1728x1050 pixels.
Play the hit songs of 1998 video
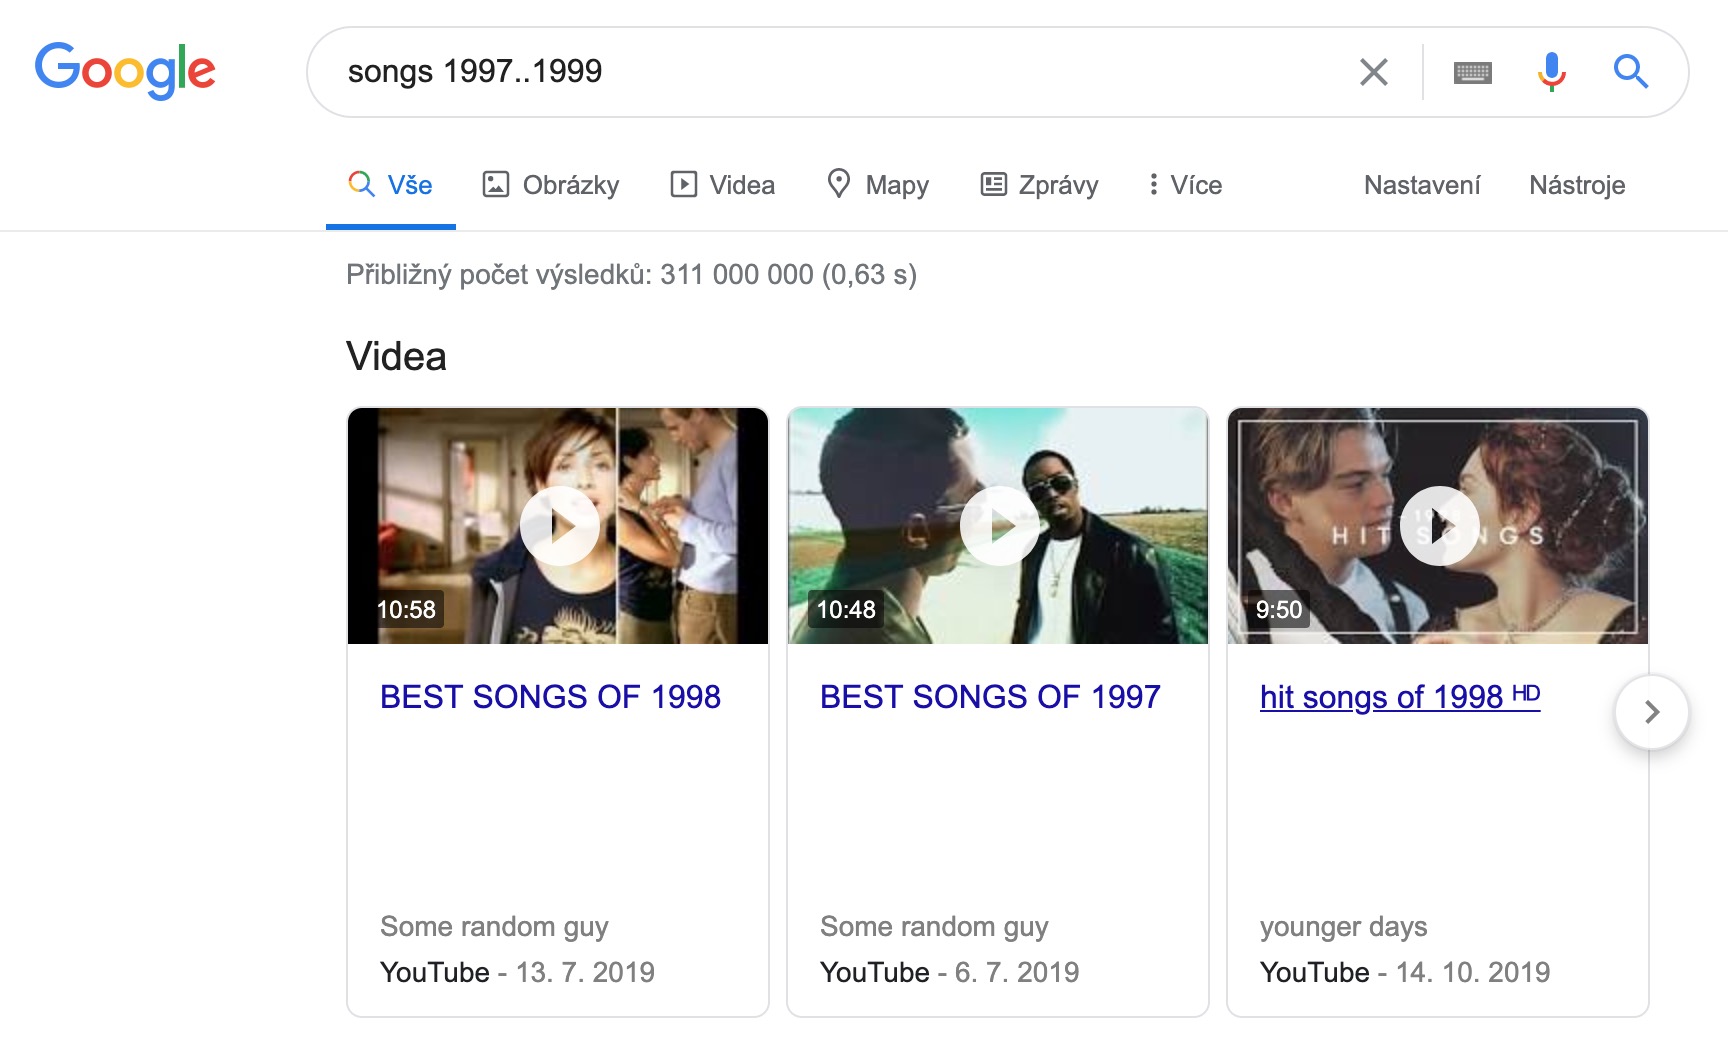[x=1439, y=526]
